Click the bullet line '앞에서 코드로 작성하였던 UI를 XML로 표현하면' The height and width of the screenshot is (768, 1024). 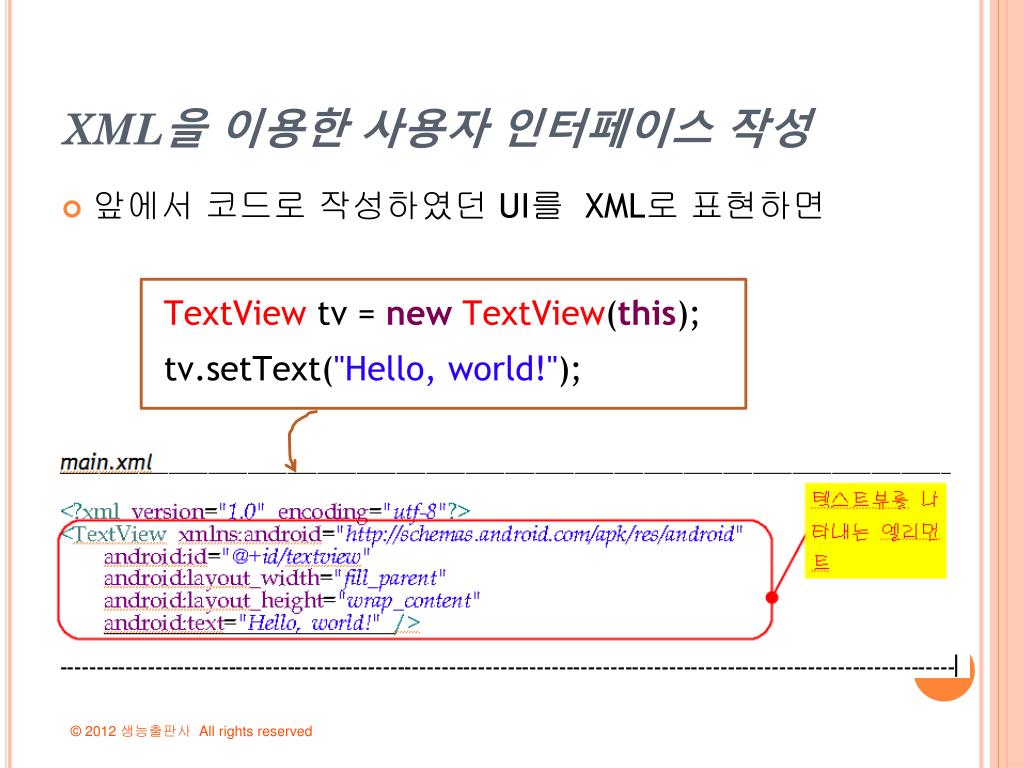click(458, 205)
